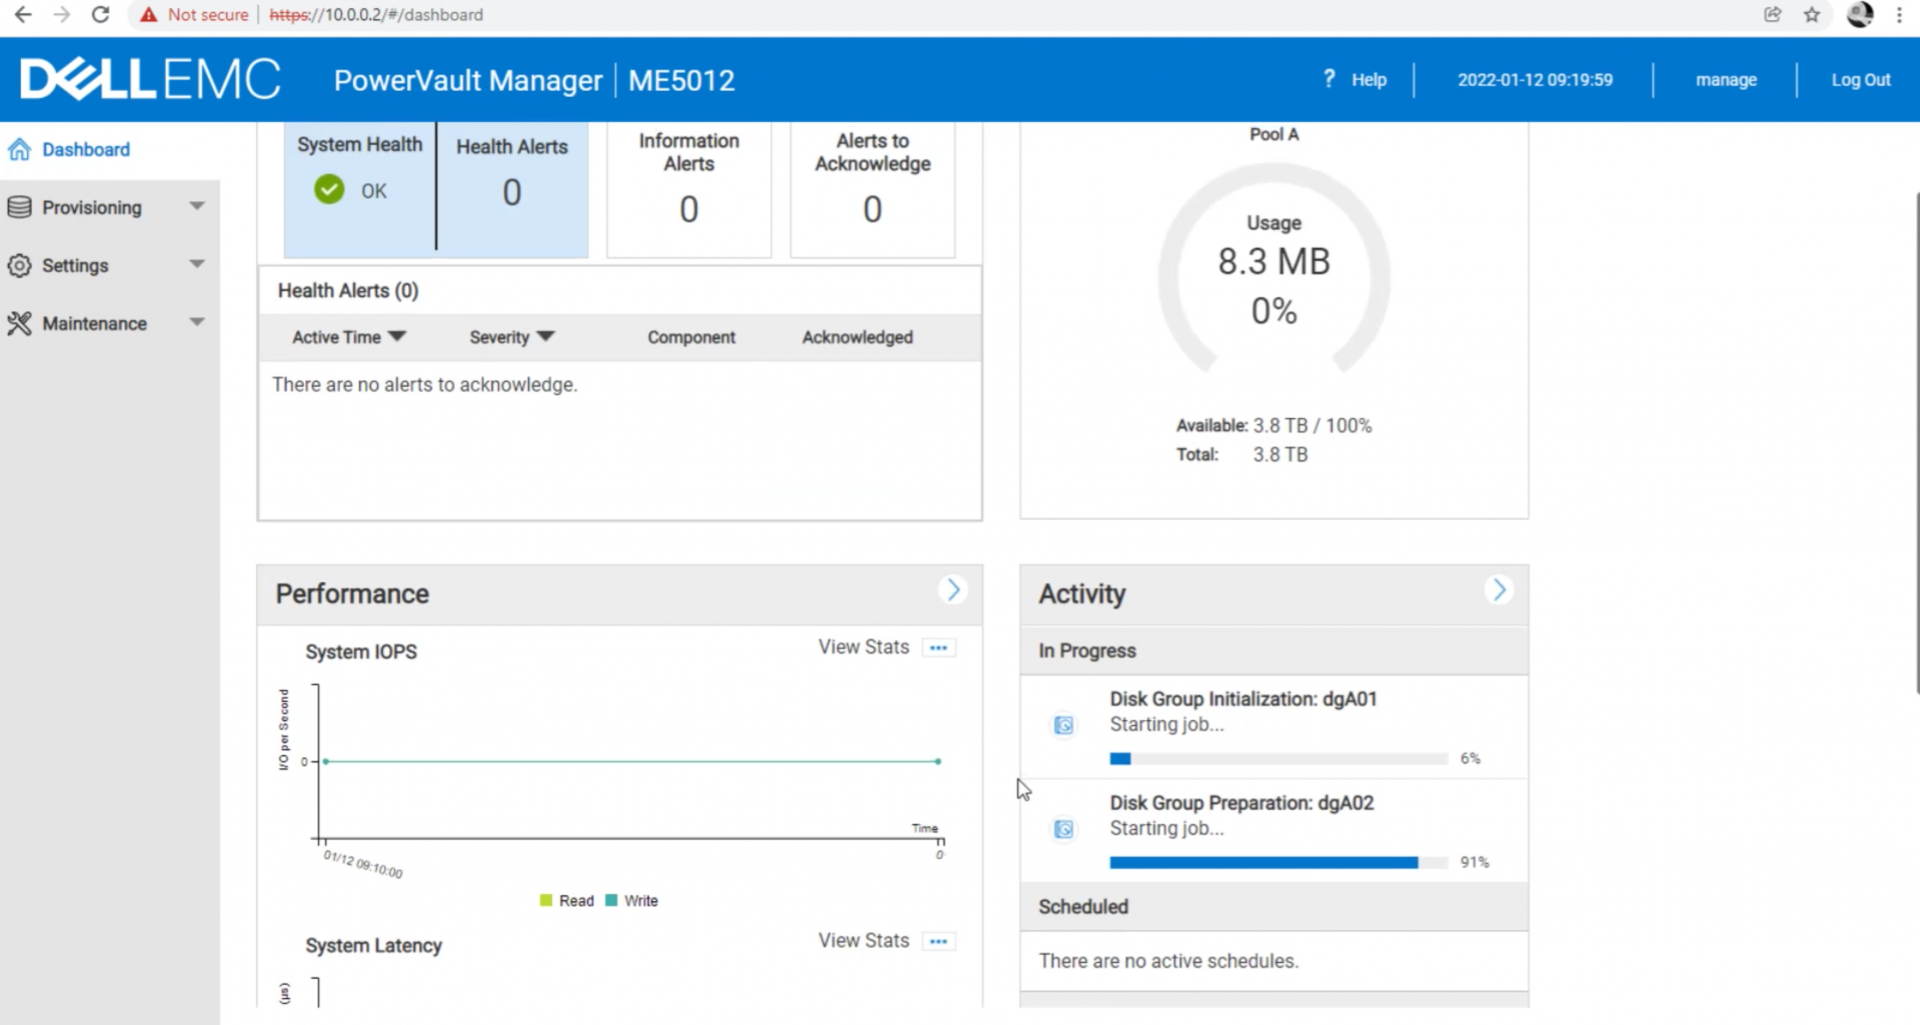Click the Maintenance tools icon
This screenshot has width=1920, height=1025.
(x=19, y=323)
